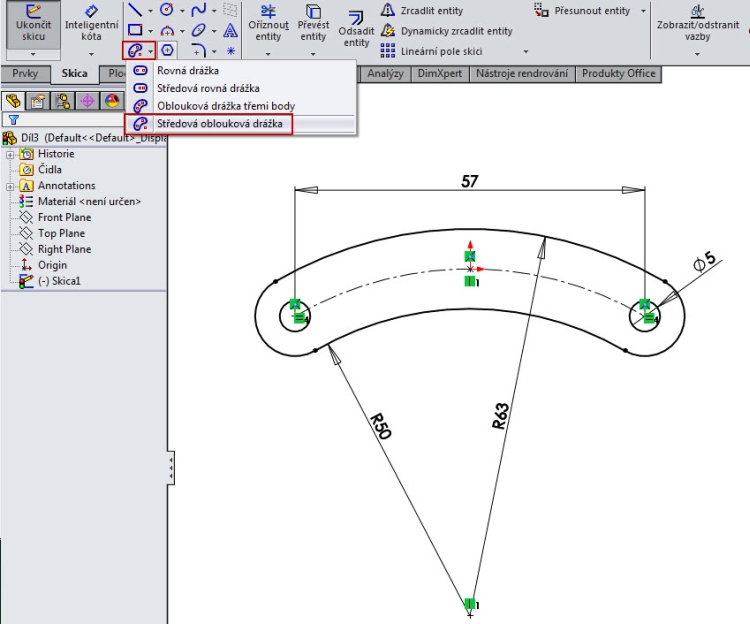
Task: Click the Ø5 diameter dimension
Action: [x=705, y=261]
